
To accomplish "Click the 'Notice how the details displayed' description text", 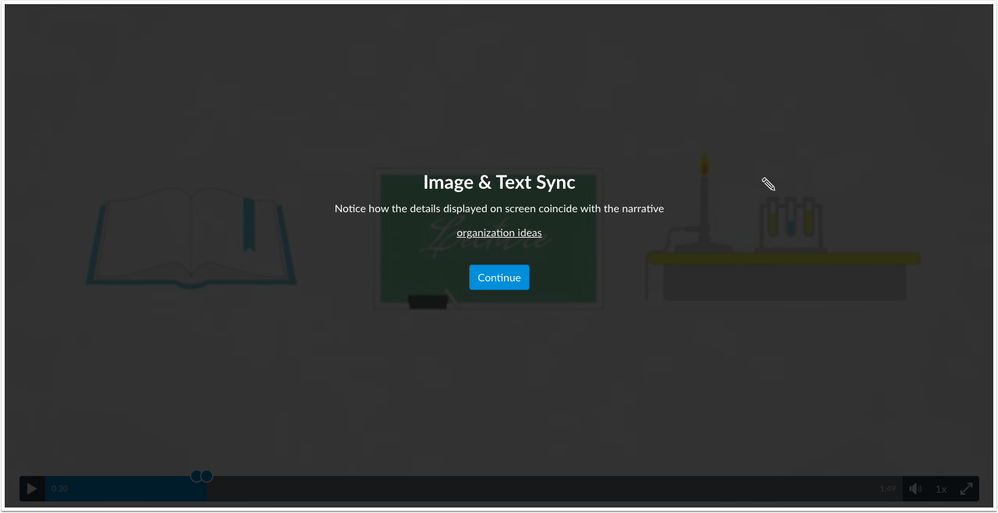I will 499,209.
